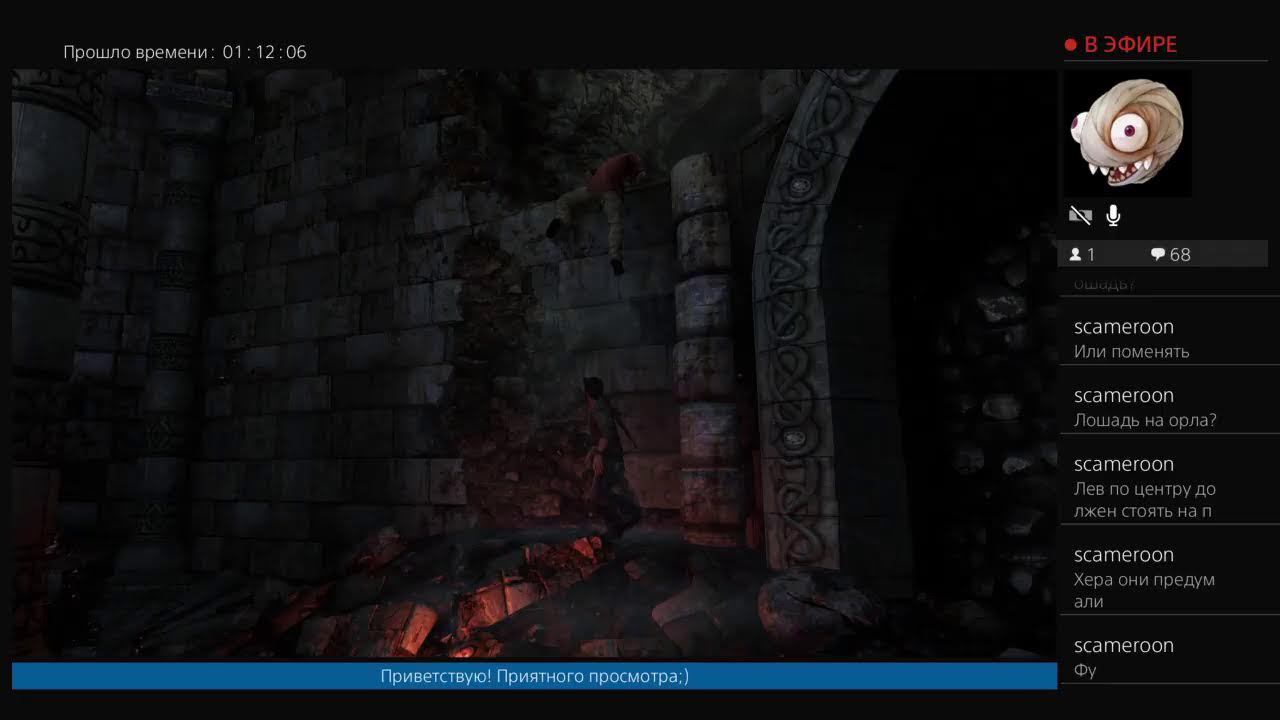Image resolution: width=1280 pixels, height=720 pixels.
Task: Select the comment "Или поменять"
Action: [1131, 352]
